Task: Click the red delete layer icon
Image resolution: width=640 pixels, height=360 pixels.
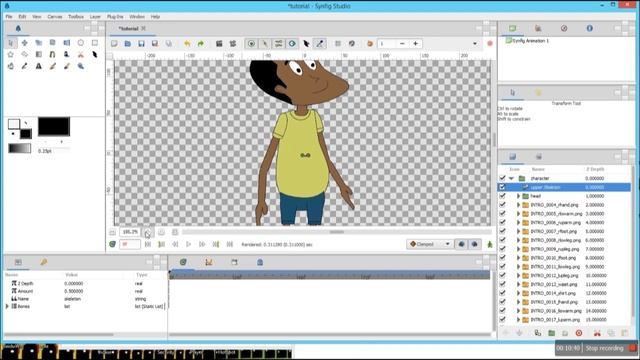Action: (579, 333)
